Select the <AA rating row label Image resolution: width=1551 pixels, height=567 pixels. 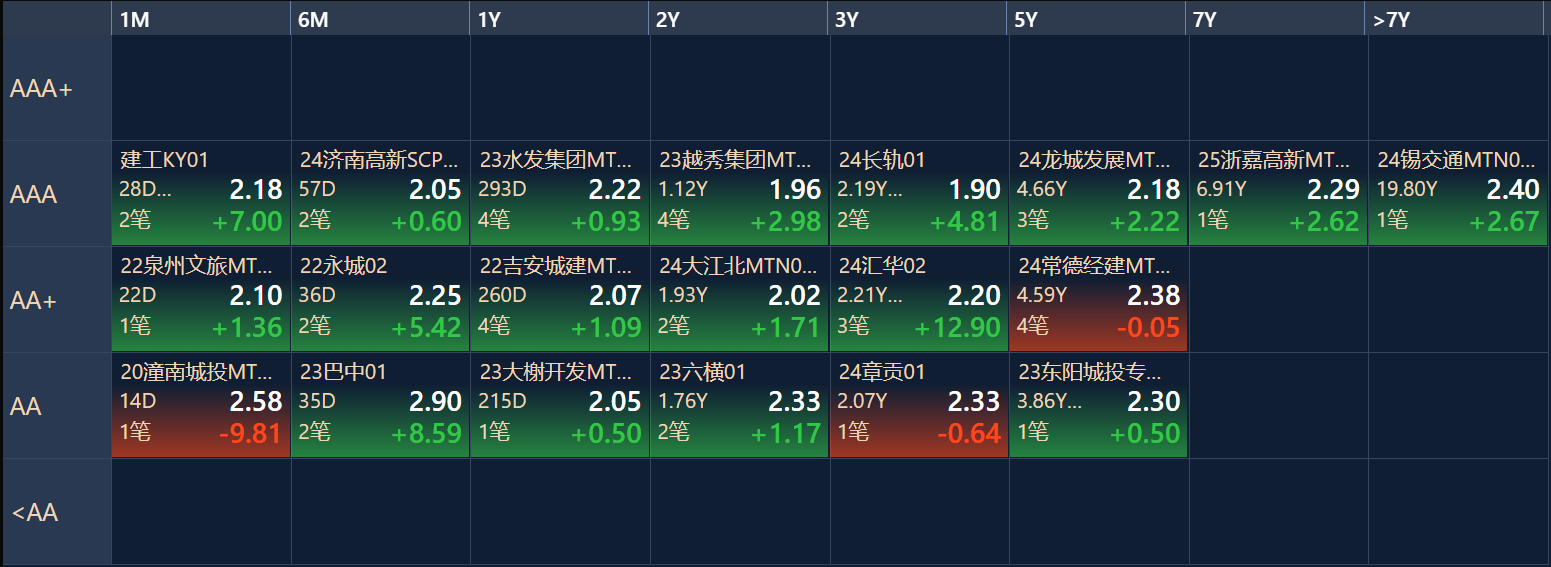[x=57, y=512]
